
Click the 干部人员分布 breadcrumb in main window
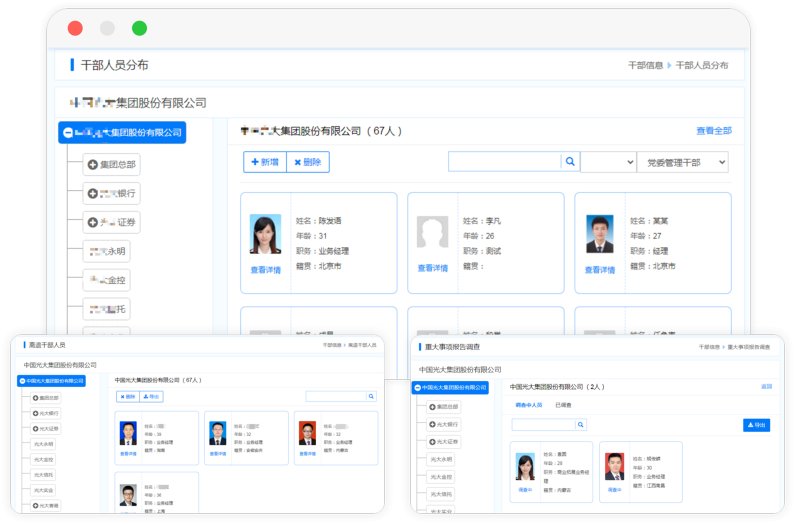[x=702, y=65]
